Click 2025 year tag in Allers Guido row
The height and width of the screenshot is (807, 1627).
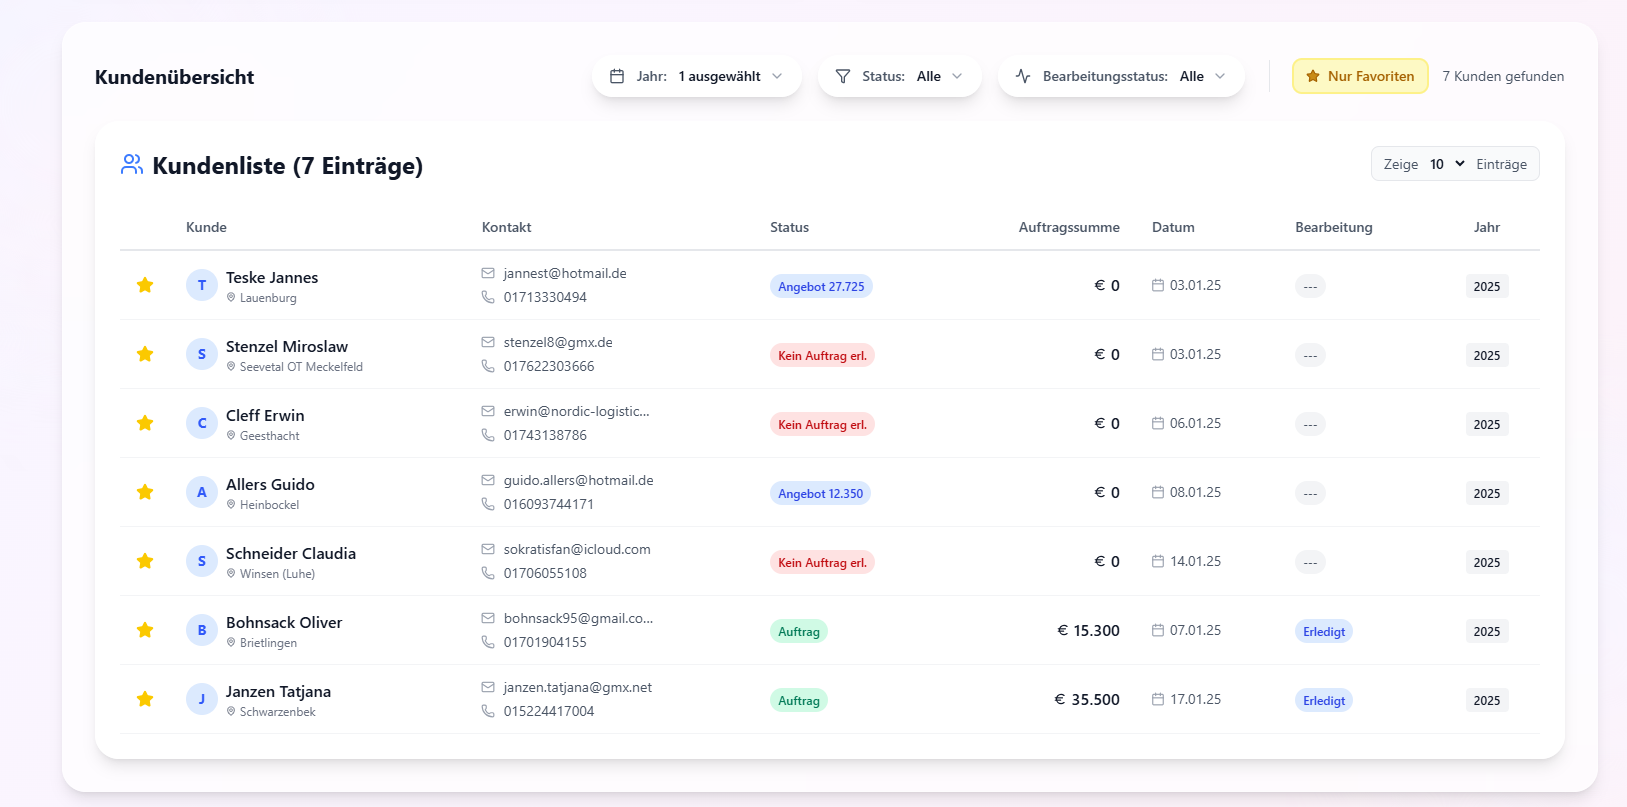pos(1487,493)
